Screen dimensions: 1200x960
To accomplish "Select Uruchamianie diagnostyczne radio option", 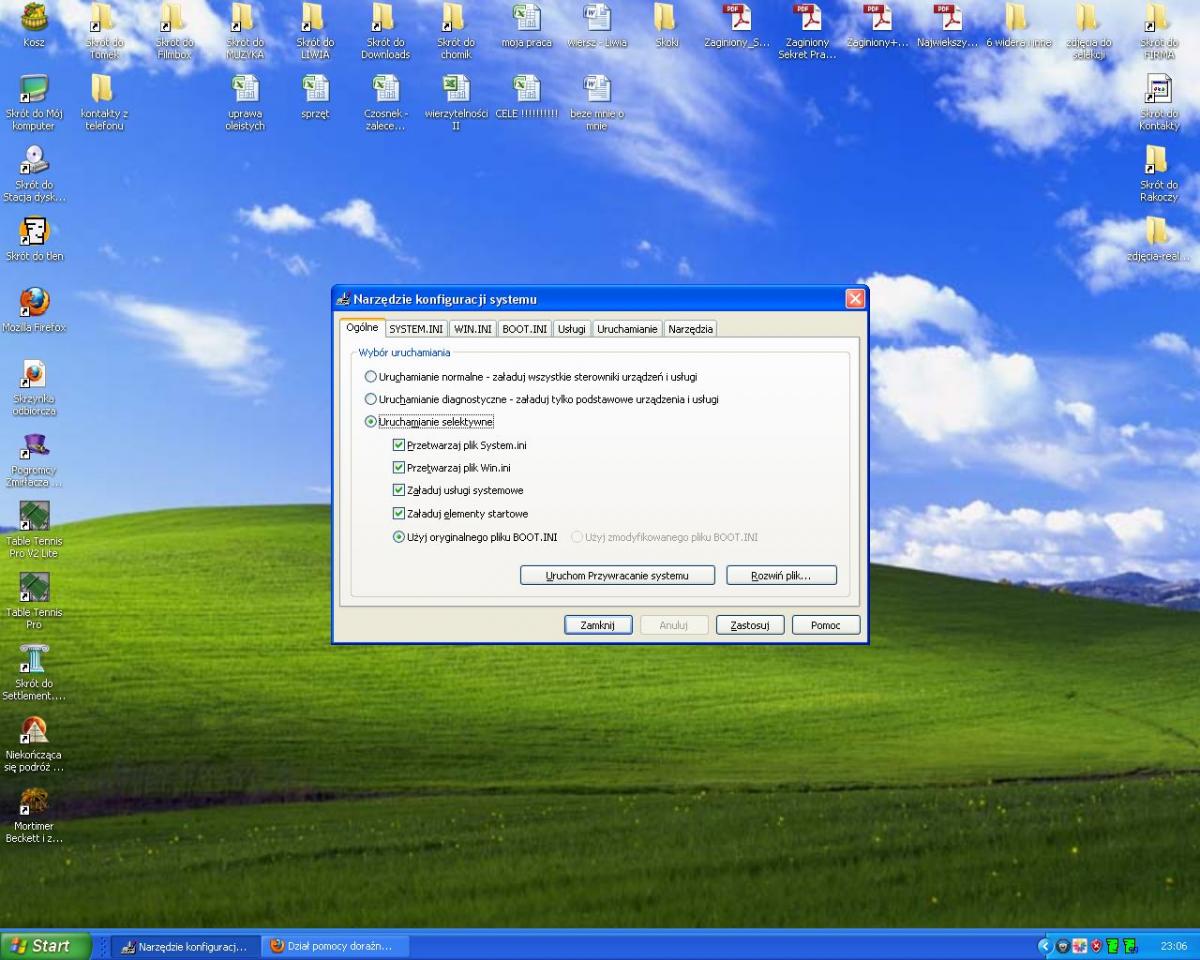I will tap(371, 399).
